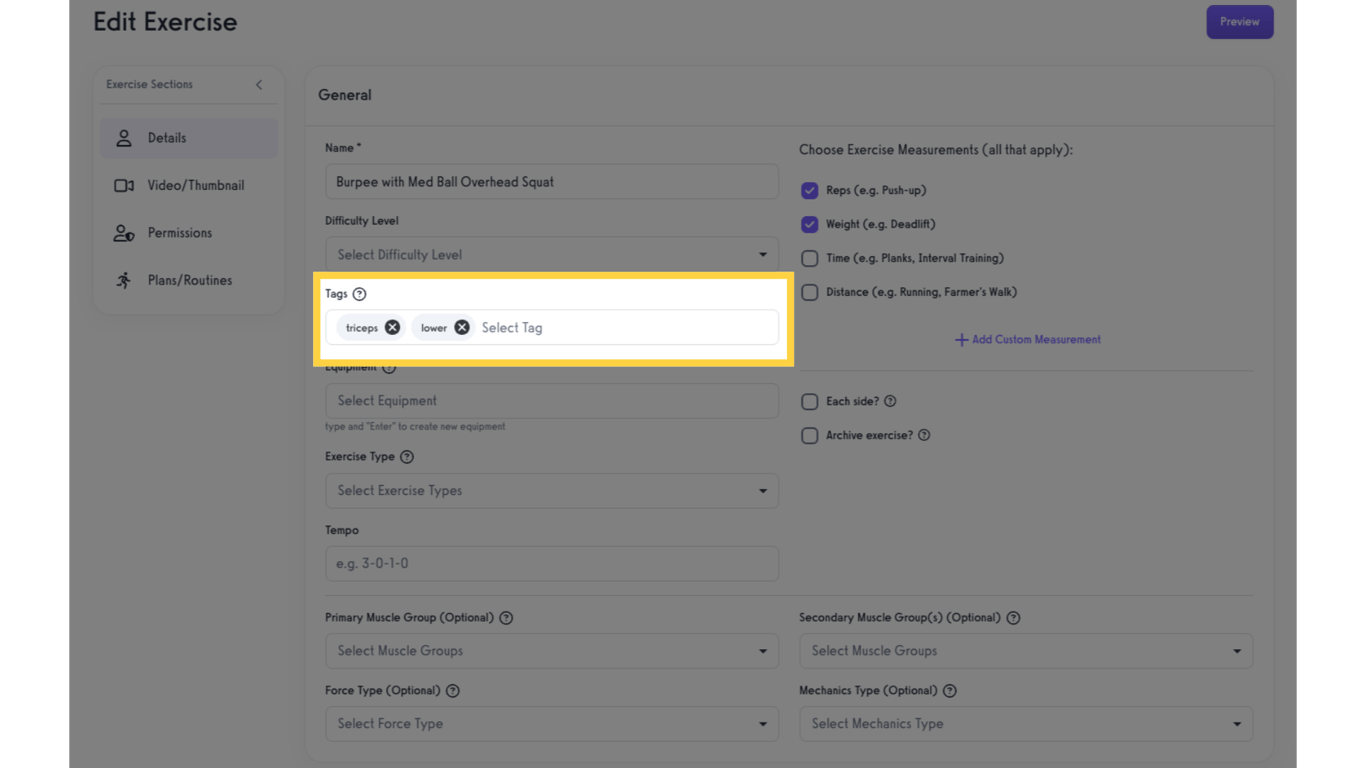Click the Preview button
1366x768 pixels.
(x=1240, y=21)
